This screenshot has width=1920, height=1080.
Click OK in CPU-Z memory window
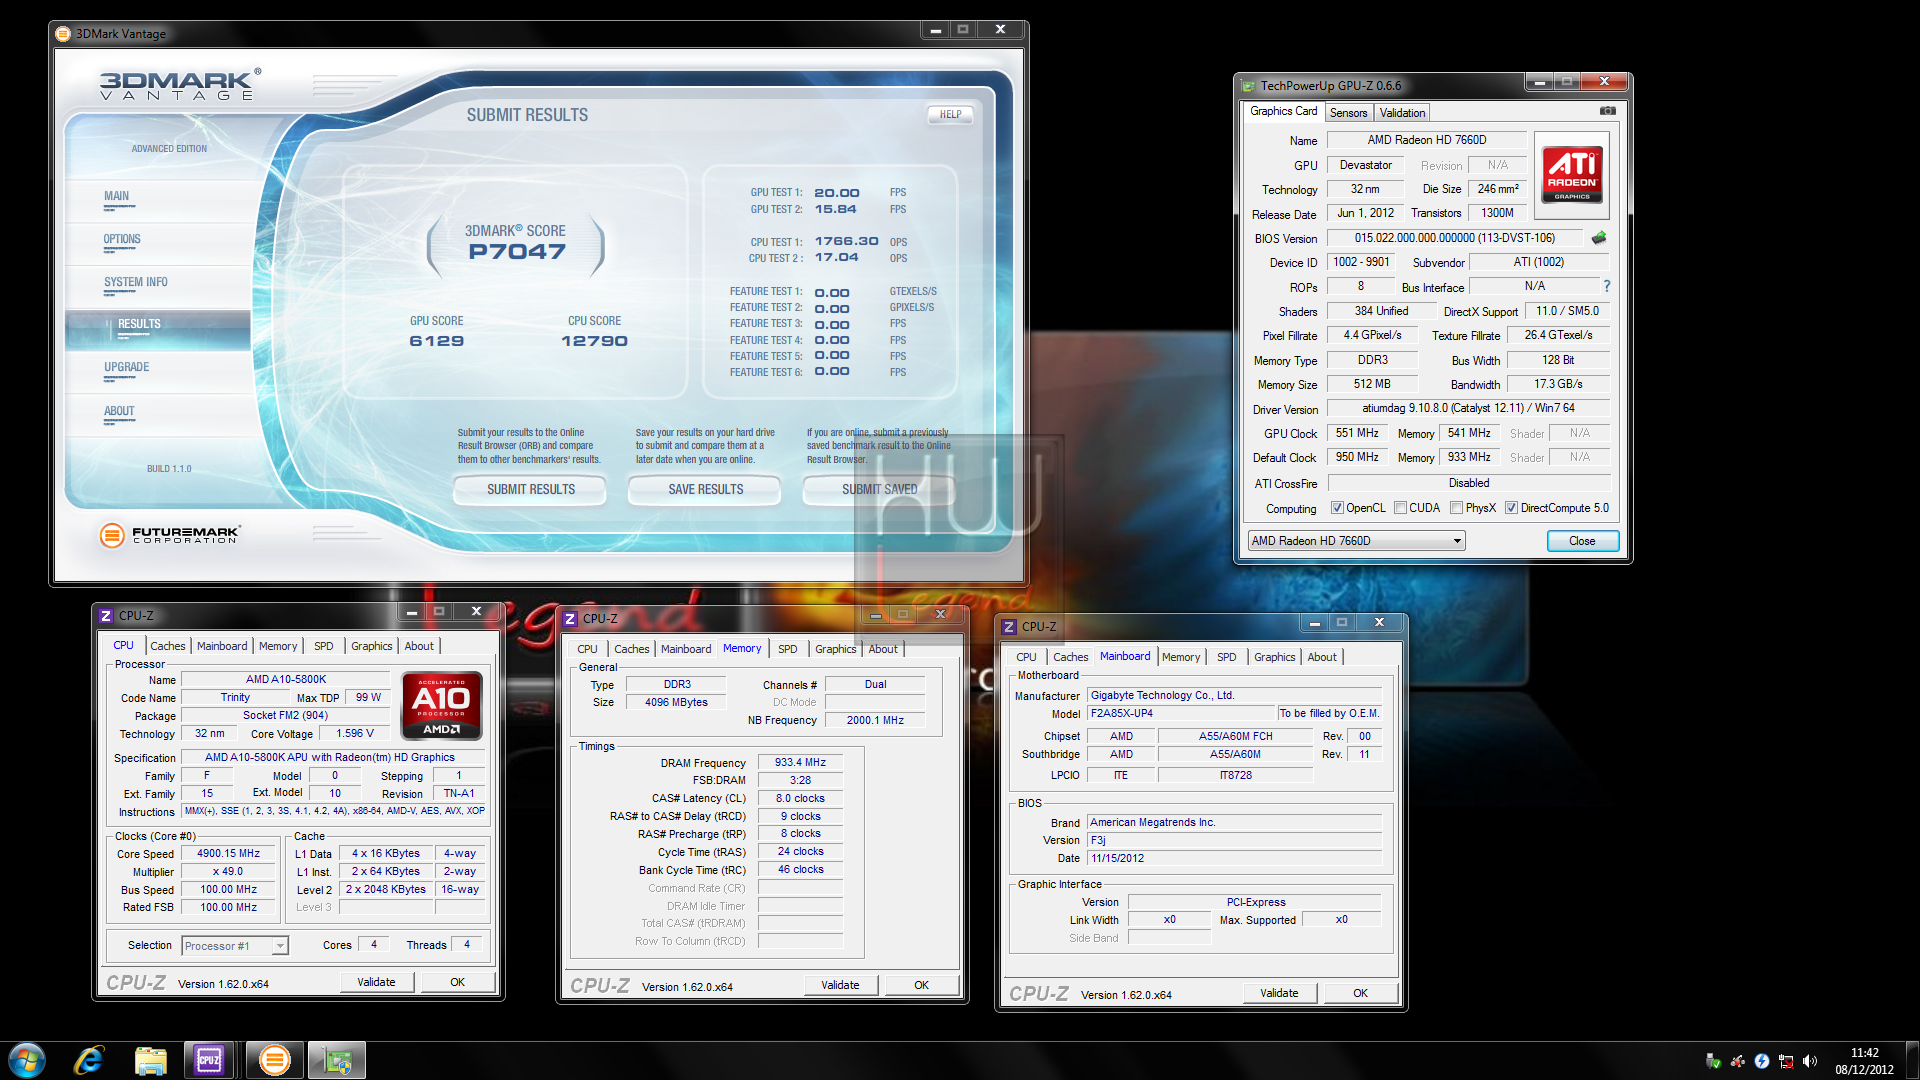click(921, 985)
